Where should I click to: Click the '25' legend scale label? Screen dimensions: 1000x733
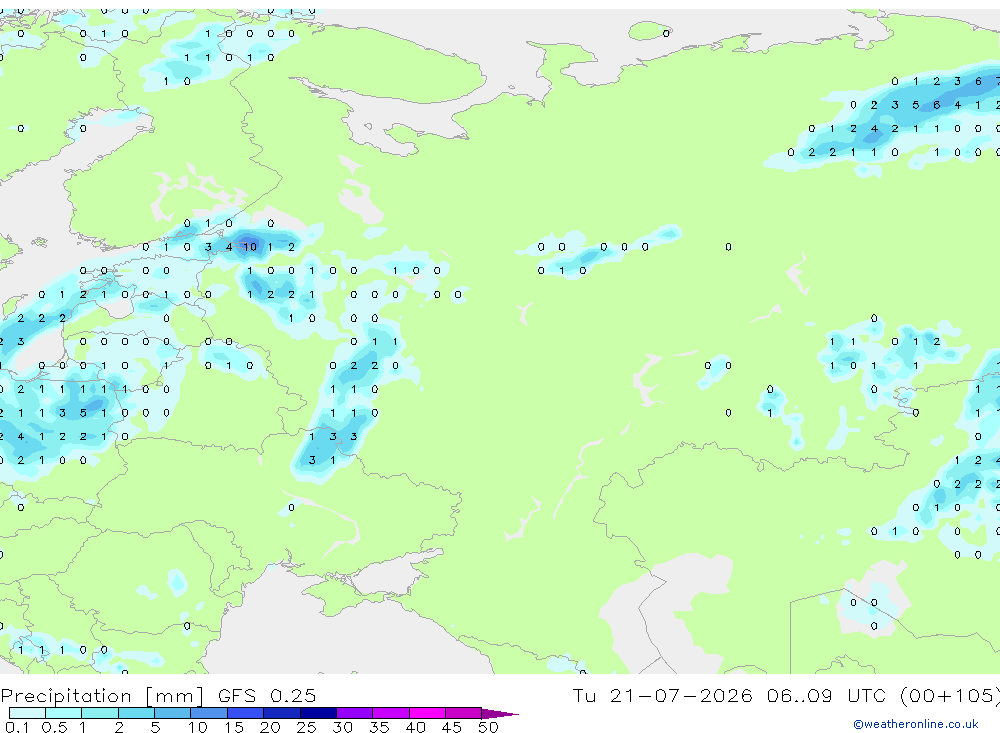click(x=306, y=727)
